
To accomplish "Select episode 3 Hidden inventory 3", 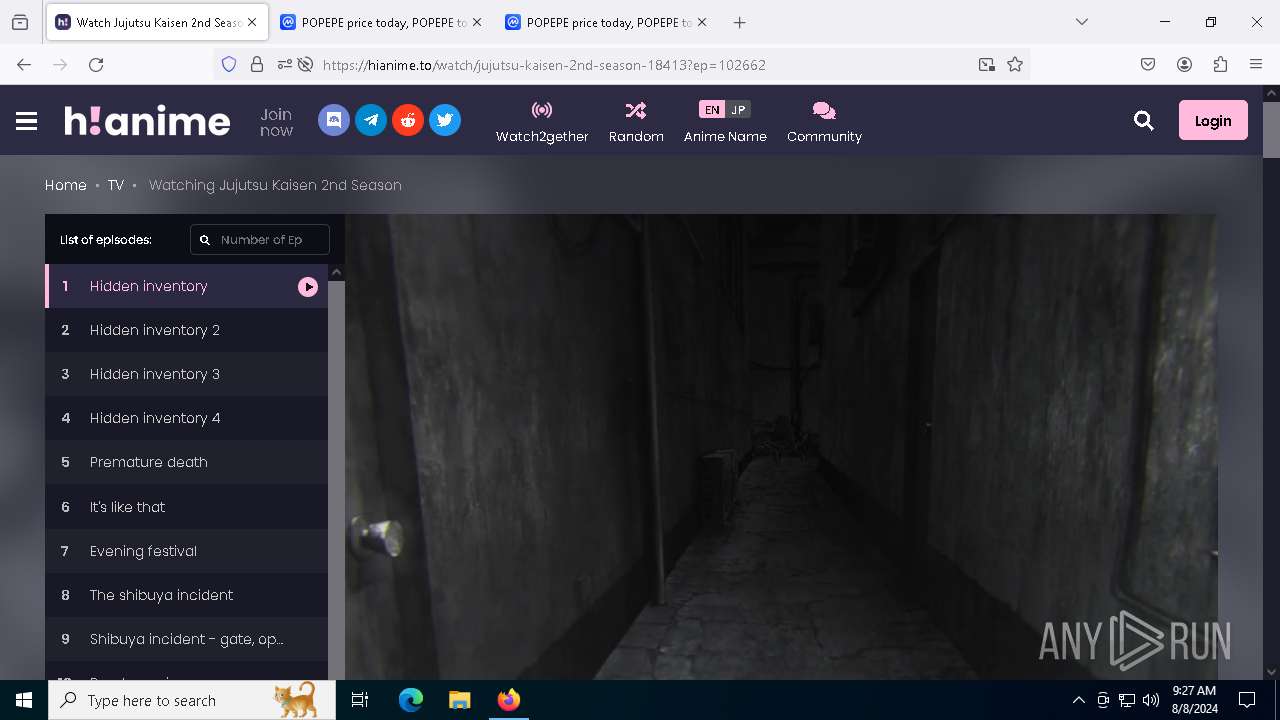I will click(186, 374).
